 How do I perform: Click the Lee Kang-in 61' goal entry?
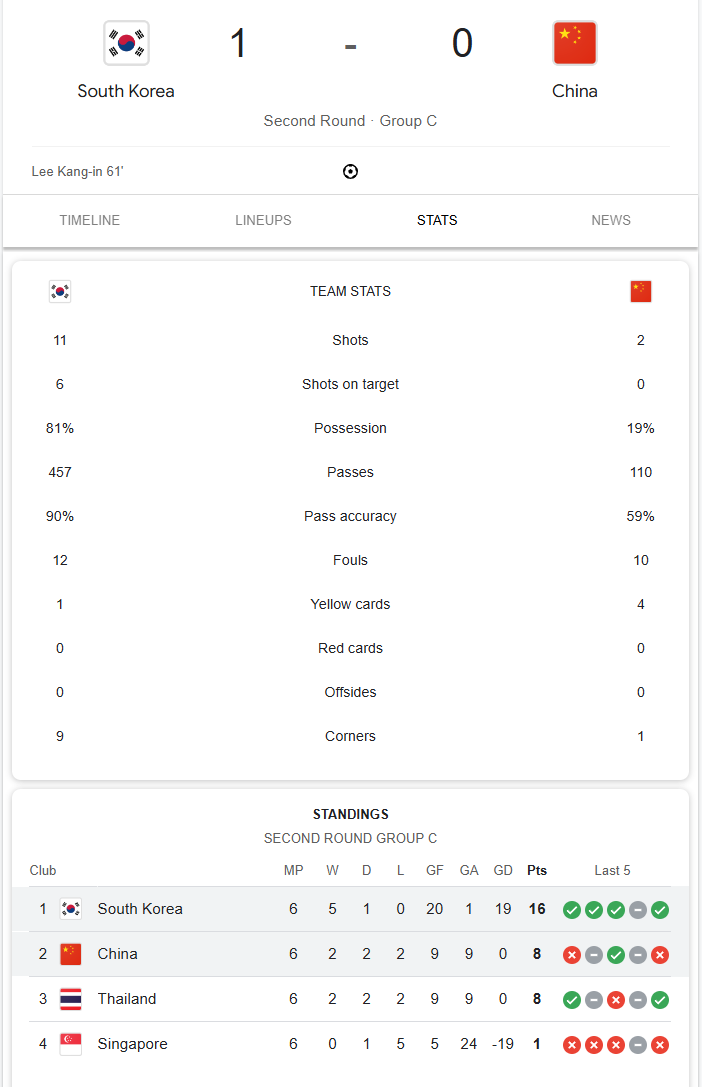pyautogui.click(x=78, y=172)
